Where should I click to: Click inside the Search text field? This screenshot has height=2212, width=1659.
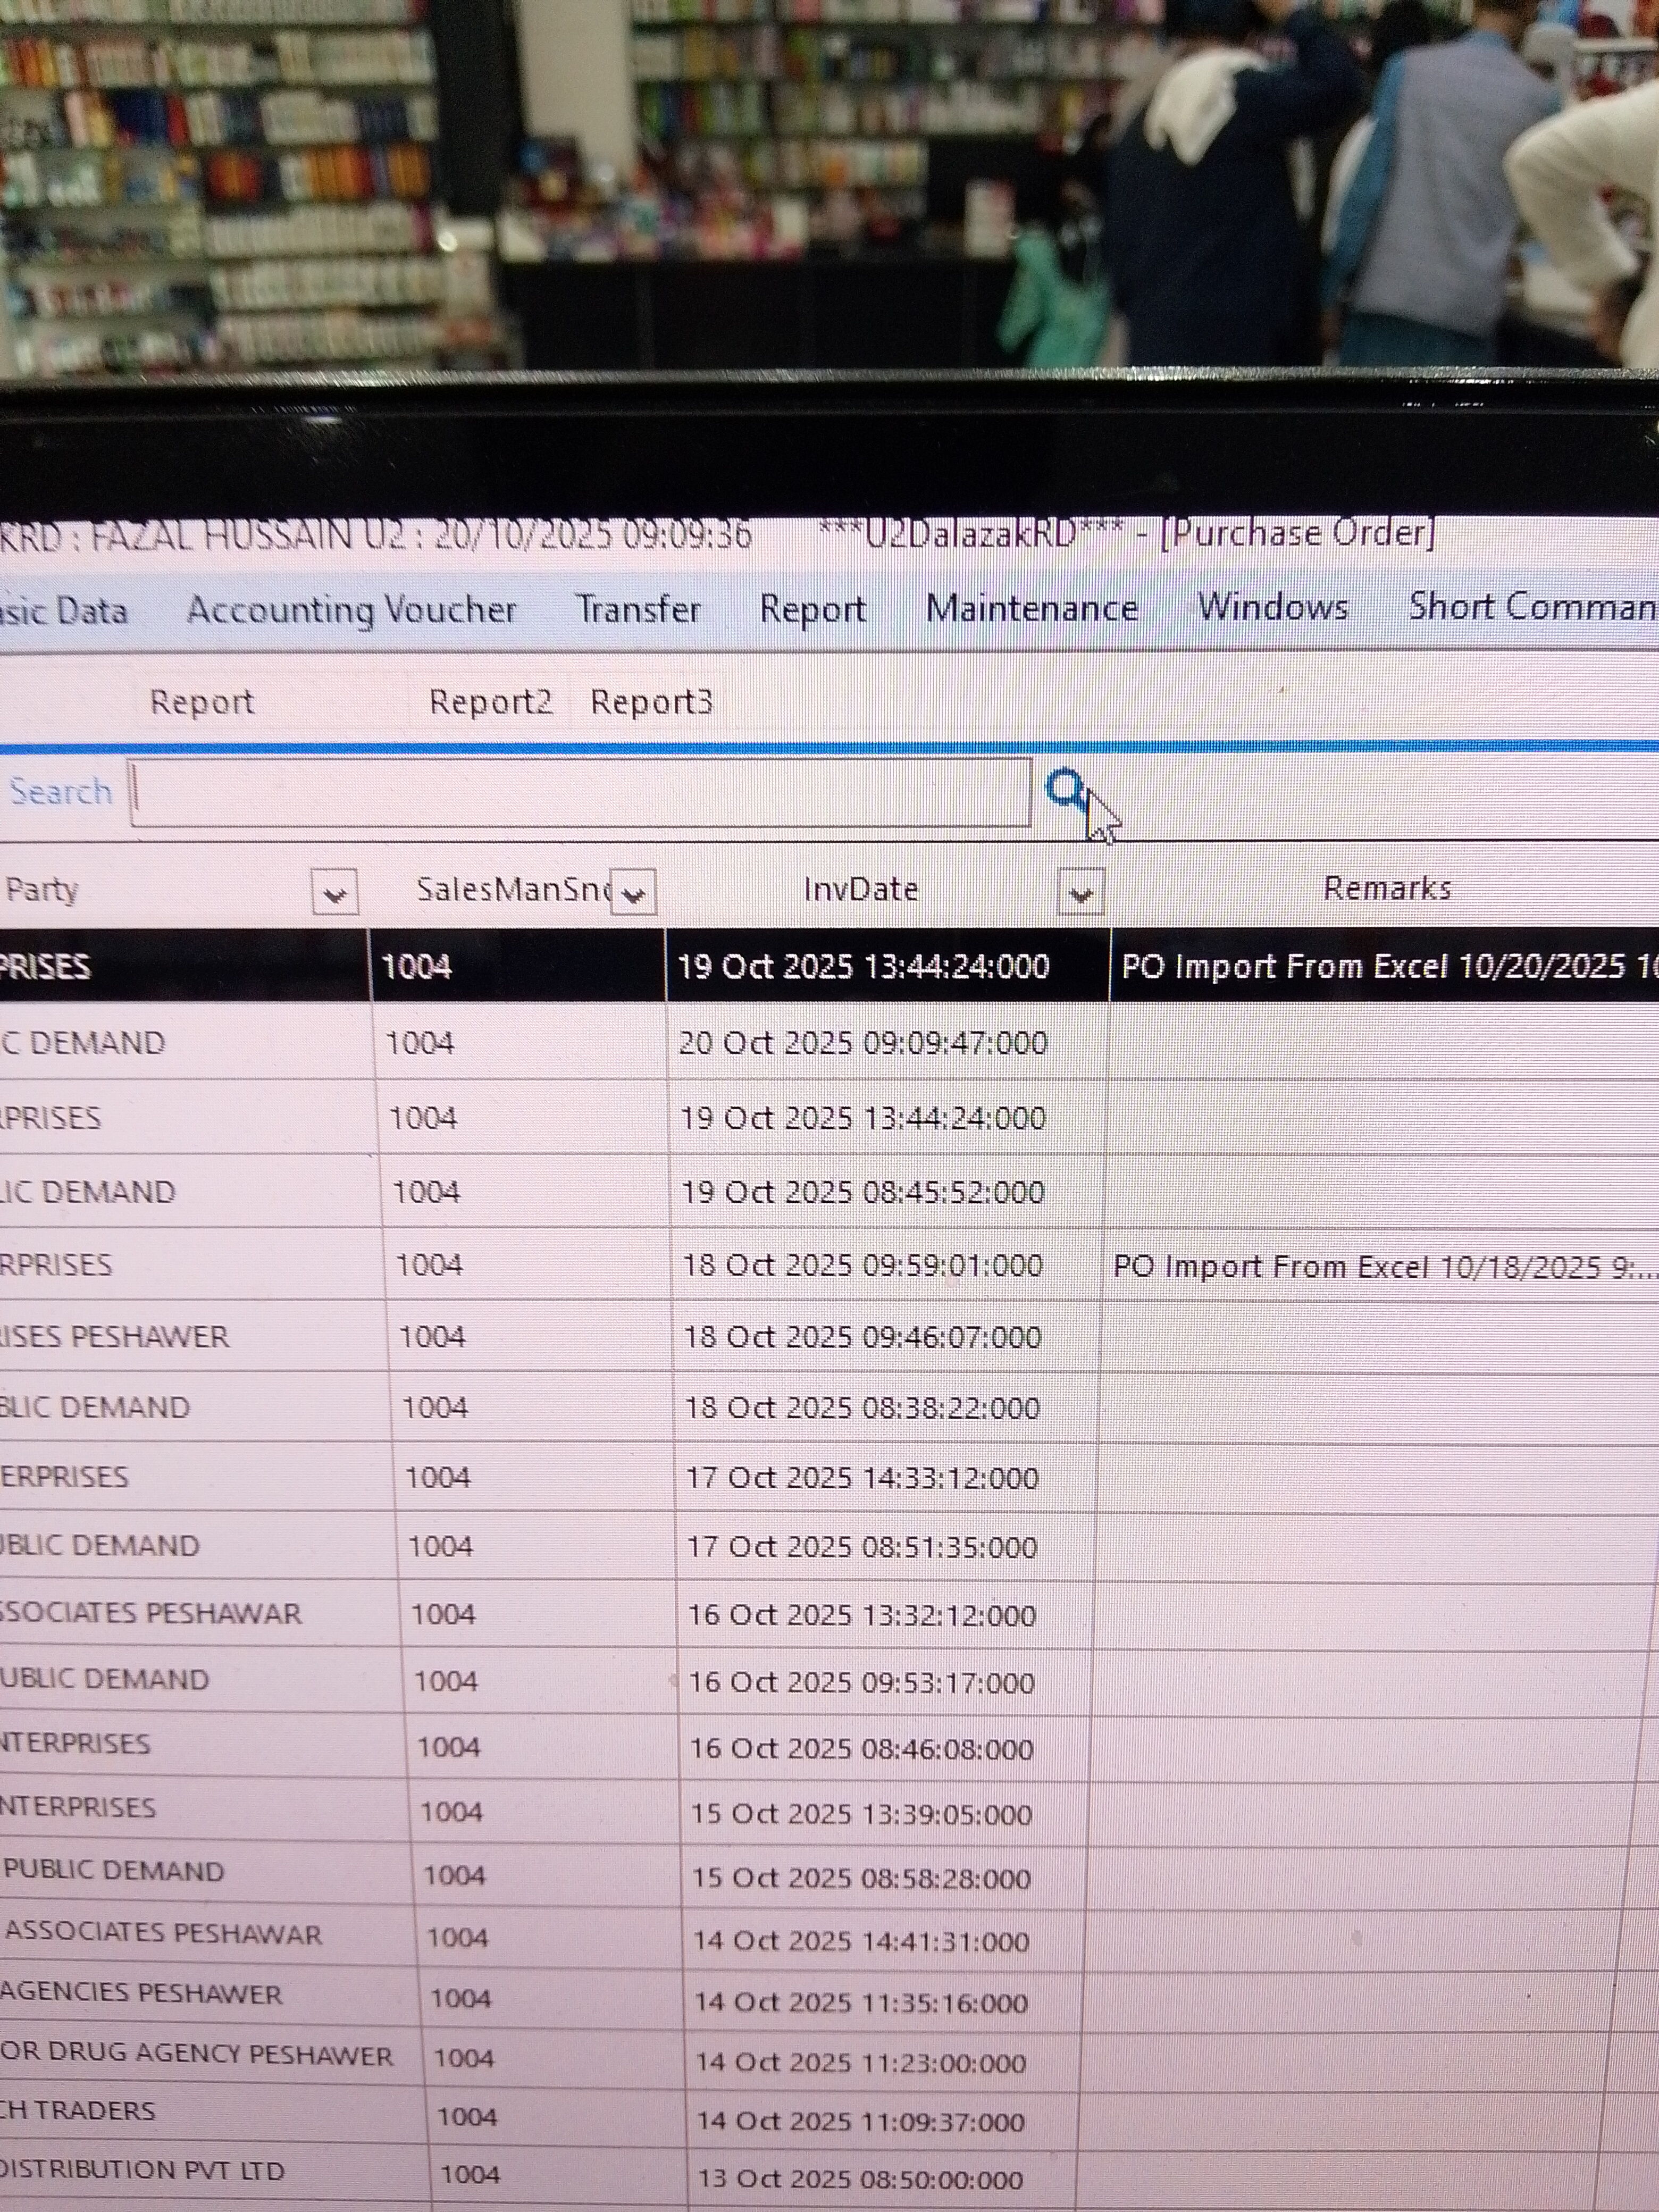[x=580, y=792]
